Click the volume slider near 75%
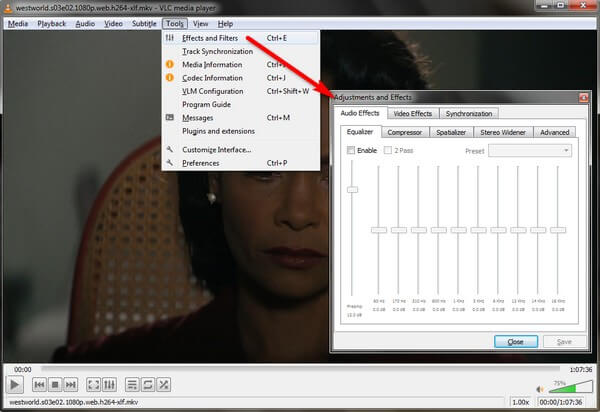Screen dimensions: 600x412 [571, 388]
